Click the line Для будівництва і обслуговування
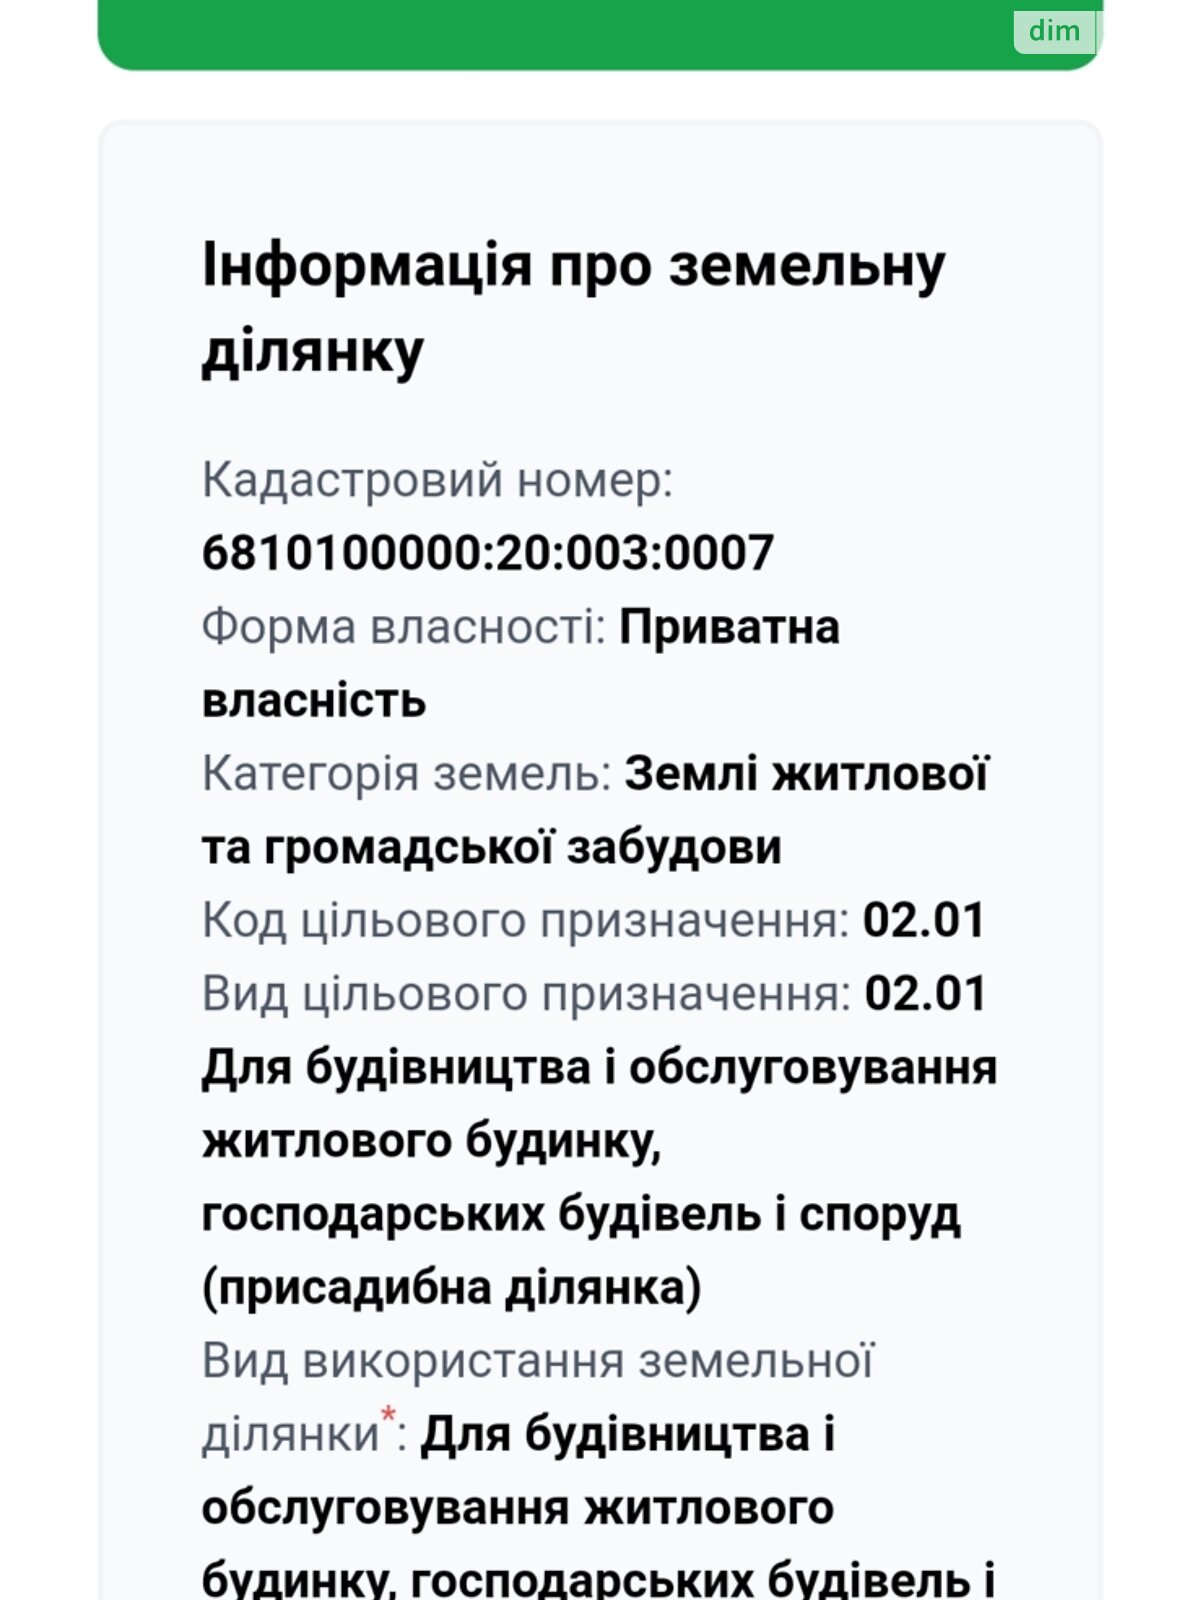 (x=599, y=1067)
